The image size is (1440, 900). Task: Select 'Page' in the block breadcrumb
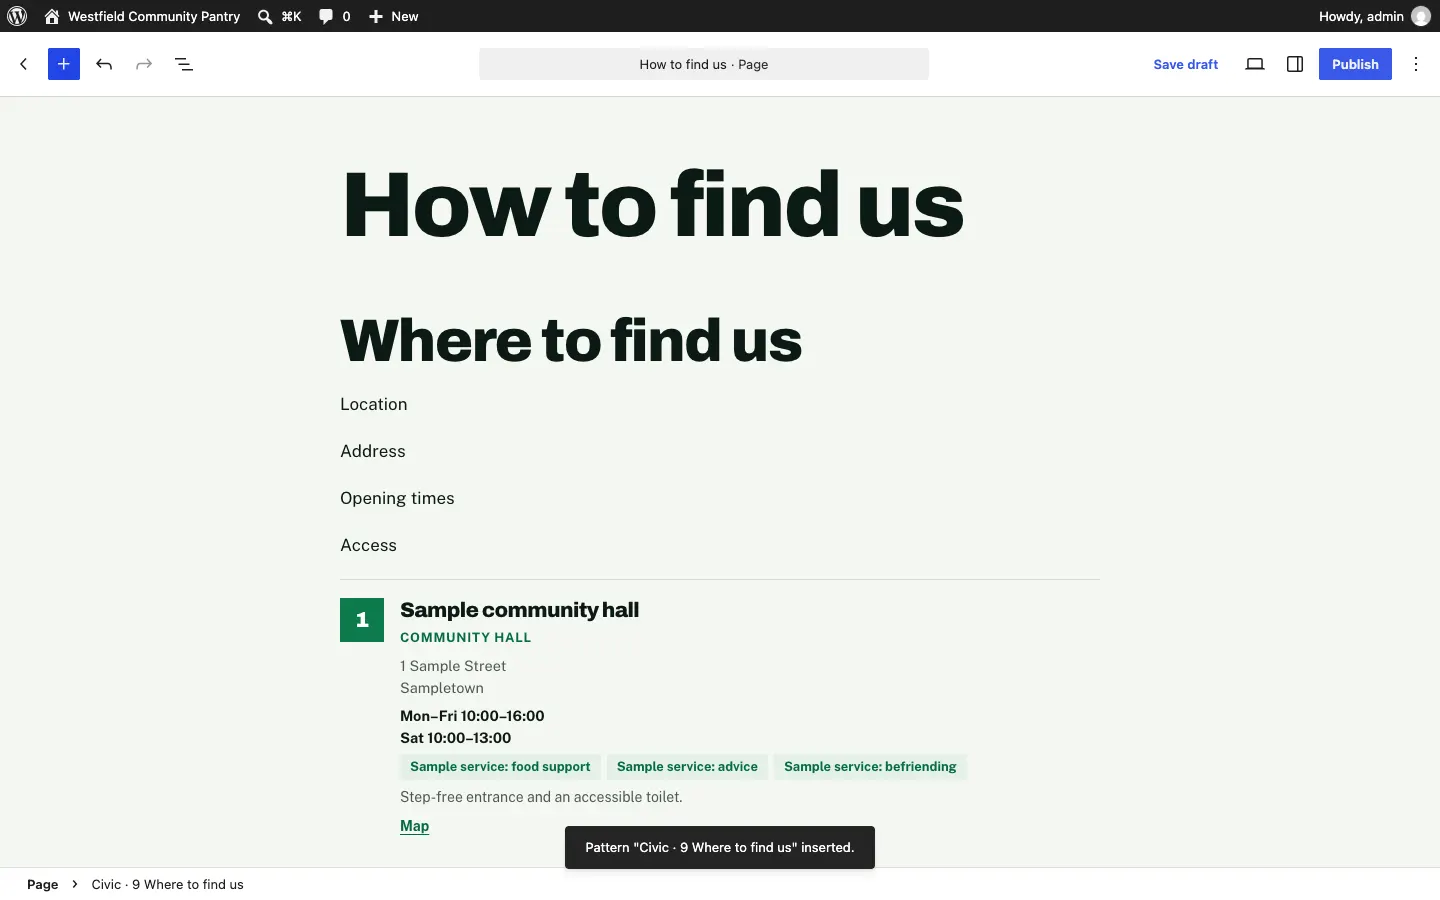pyautogui.click(x=42, y=884)
